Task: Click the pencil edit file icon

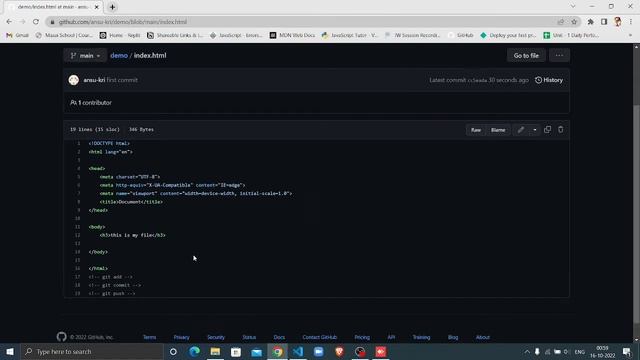Action: click(521, 130)
